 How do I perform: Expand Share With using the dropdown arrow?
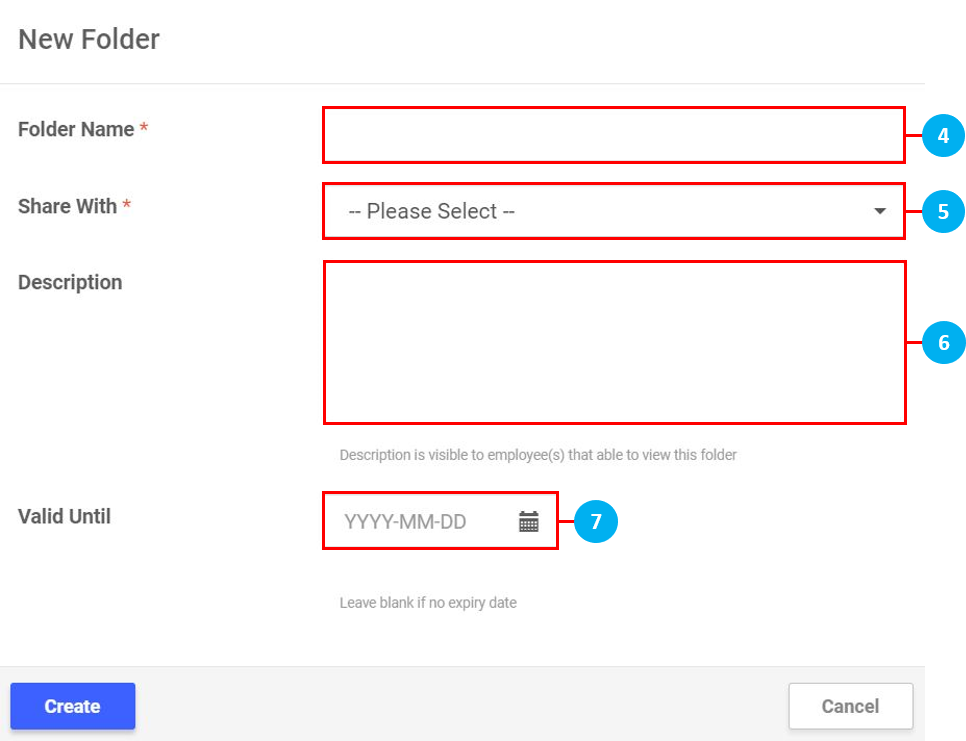pyautogui.click(x=880, y=211)
